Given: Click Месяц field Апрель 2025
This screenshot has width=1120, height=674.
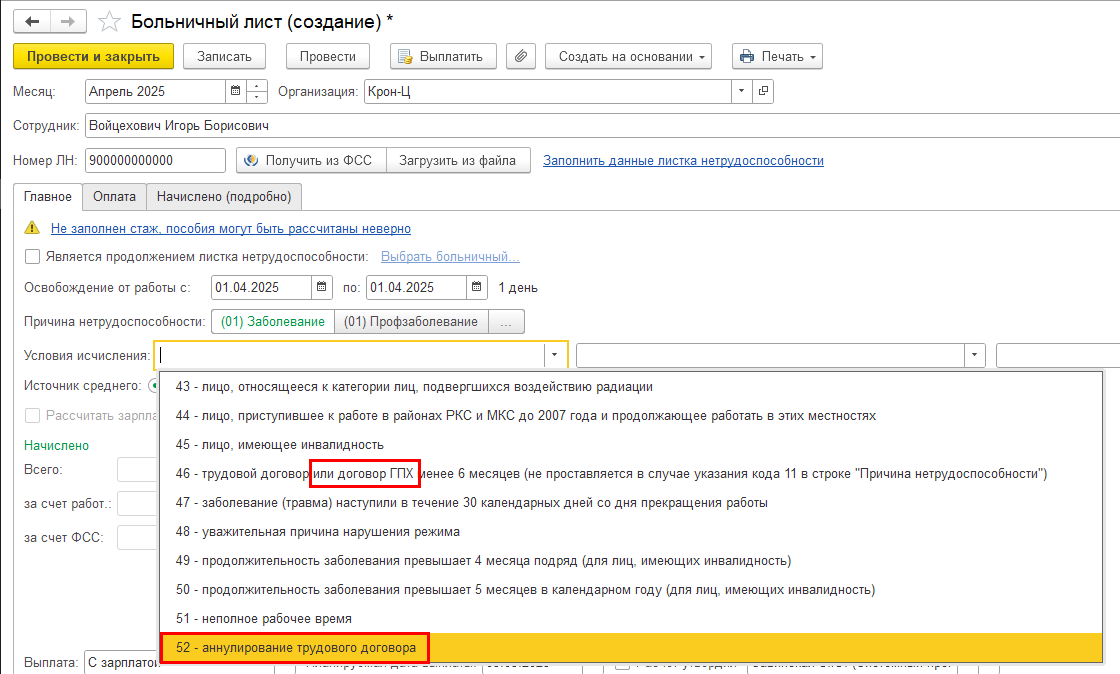Looking at the screenshot, I should tap(155, 91).
